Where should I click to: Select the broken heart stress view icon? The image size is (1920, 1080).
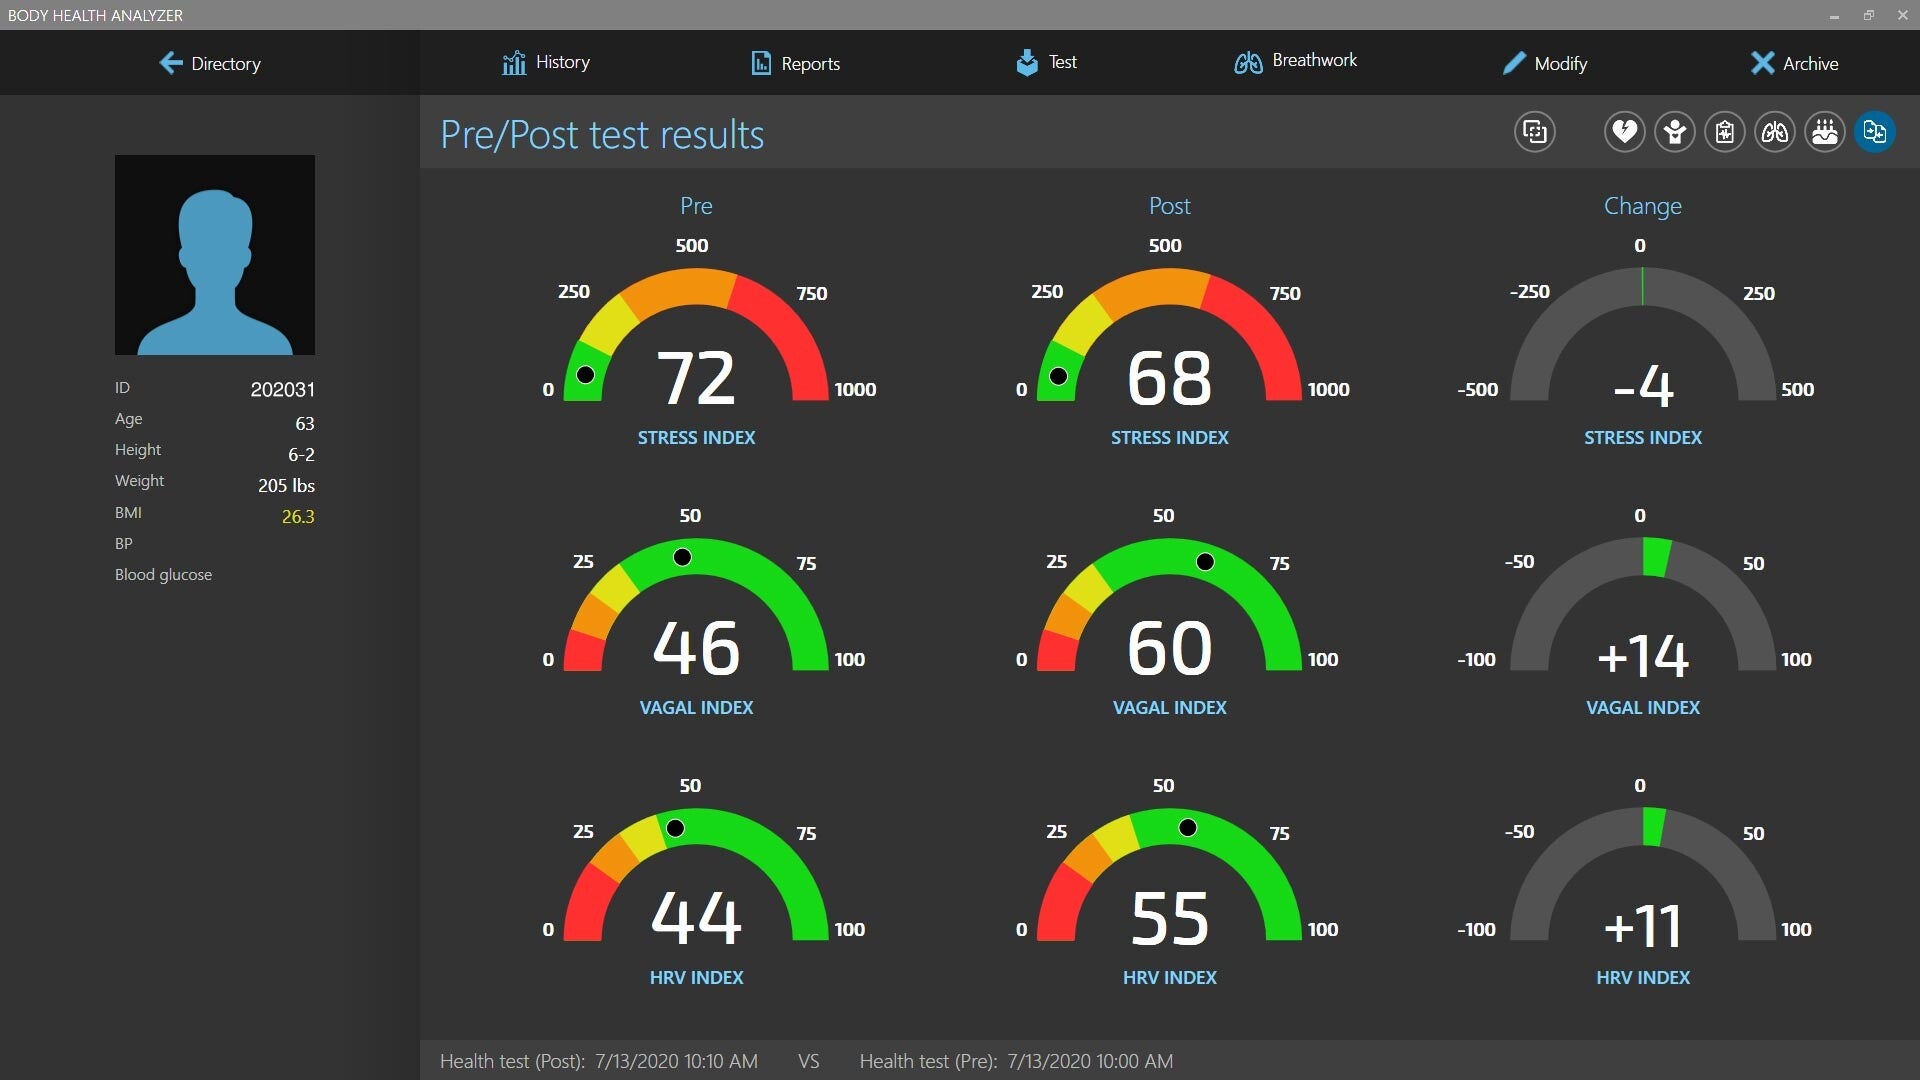1624,132
